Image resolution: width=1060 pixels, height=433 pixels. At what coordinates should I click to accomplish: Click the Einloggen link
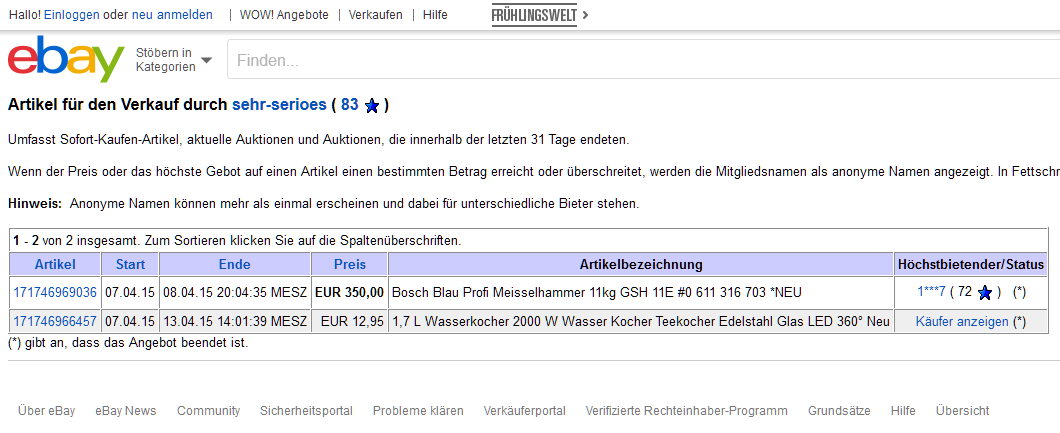pos(72,15)
